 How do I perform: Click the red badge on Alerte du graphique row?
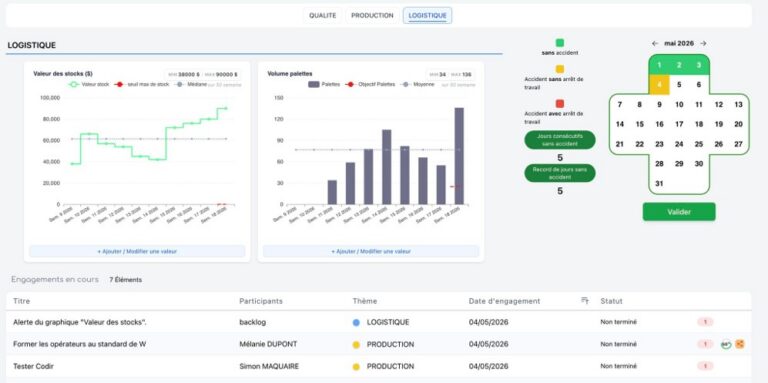705,322
